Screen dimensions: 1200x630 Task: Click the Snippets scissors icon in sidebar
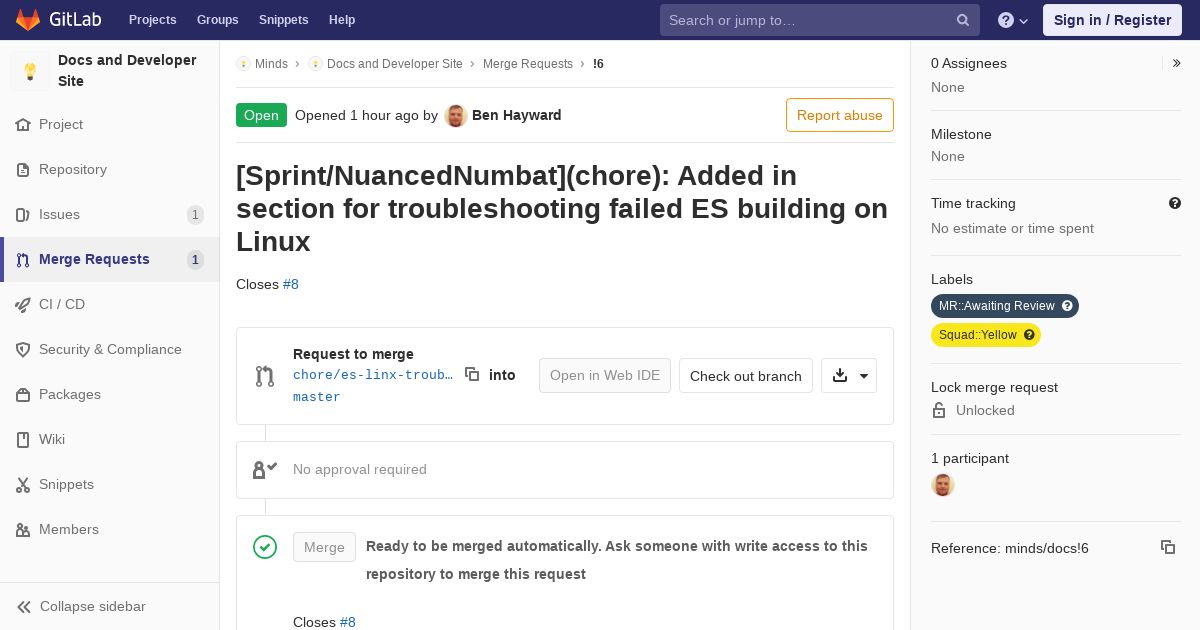click(23, 485)
